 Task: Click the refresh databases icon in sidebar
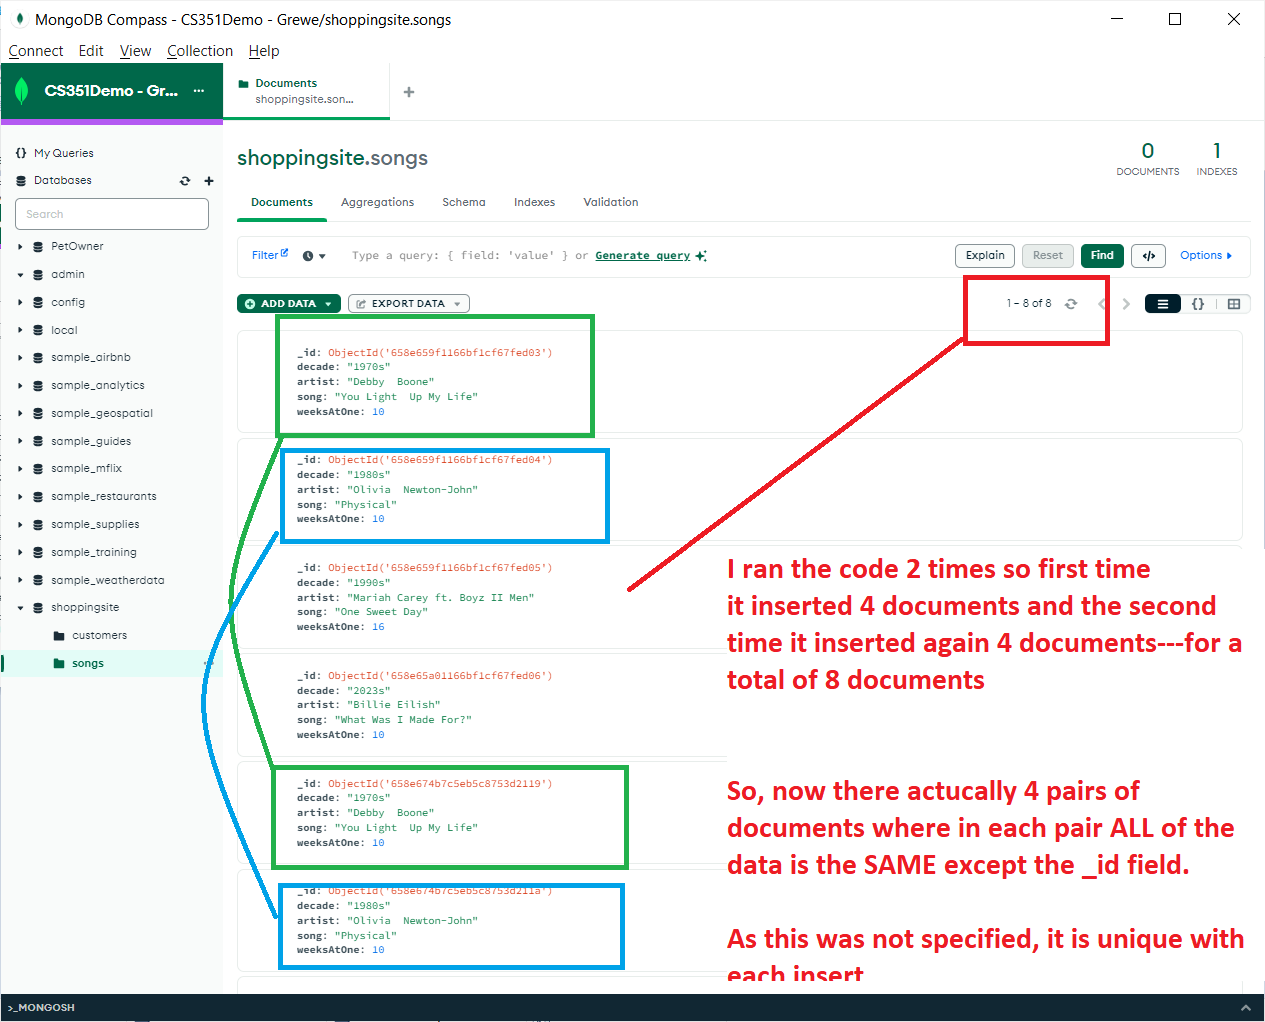pyautogui.click(x=185, y=181)
